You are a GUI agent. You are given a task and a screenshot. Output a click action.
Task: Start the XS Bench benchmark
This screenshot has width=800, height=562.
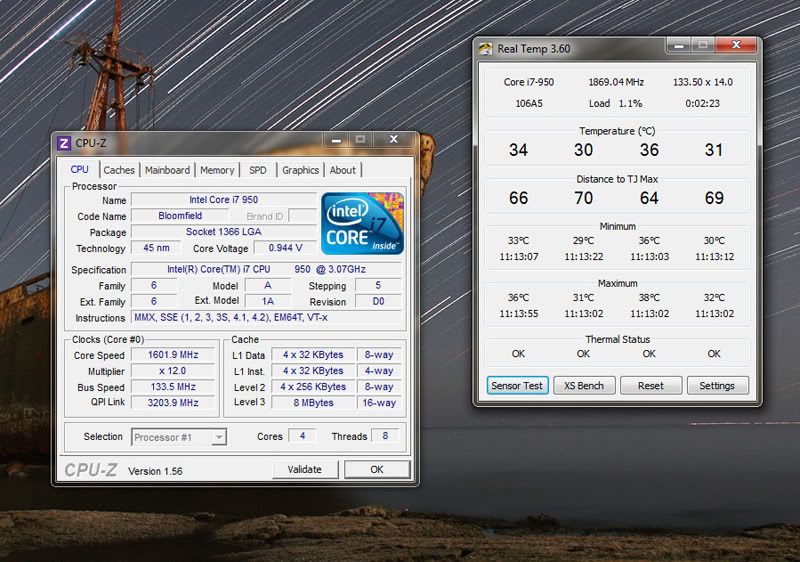click(584, 385)
